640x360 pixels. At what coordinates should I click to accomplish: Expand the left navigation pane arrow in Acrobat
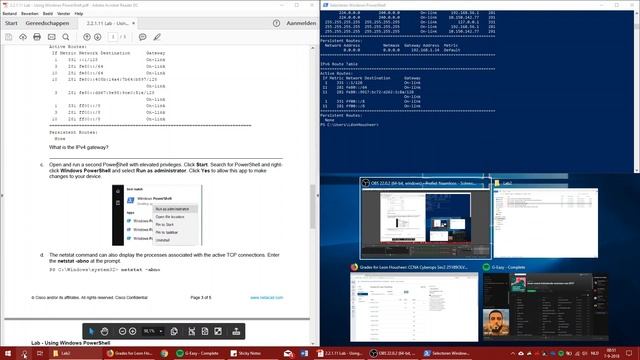click(2, 196)
